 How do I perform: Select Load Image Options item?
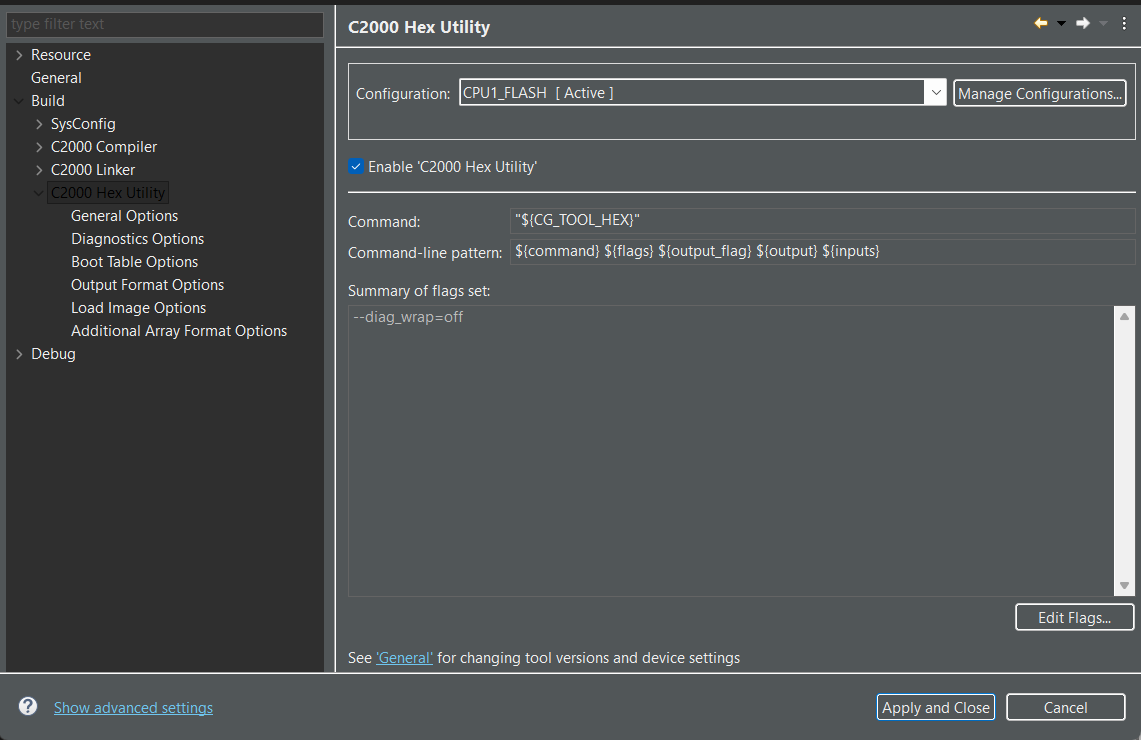pyautogui.click(x=138, y=308)
